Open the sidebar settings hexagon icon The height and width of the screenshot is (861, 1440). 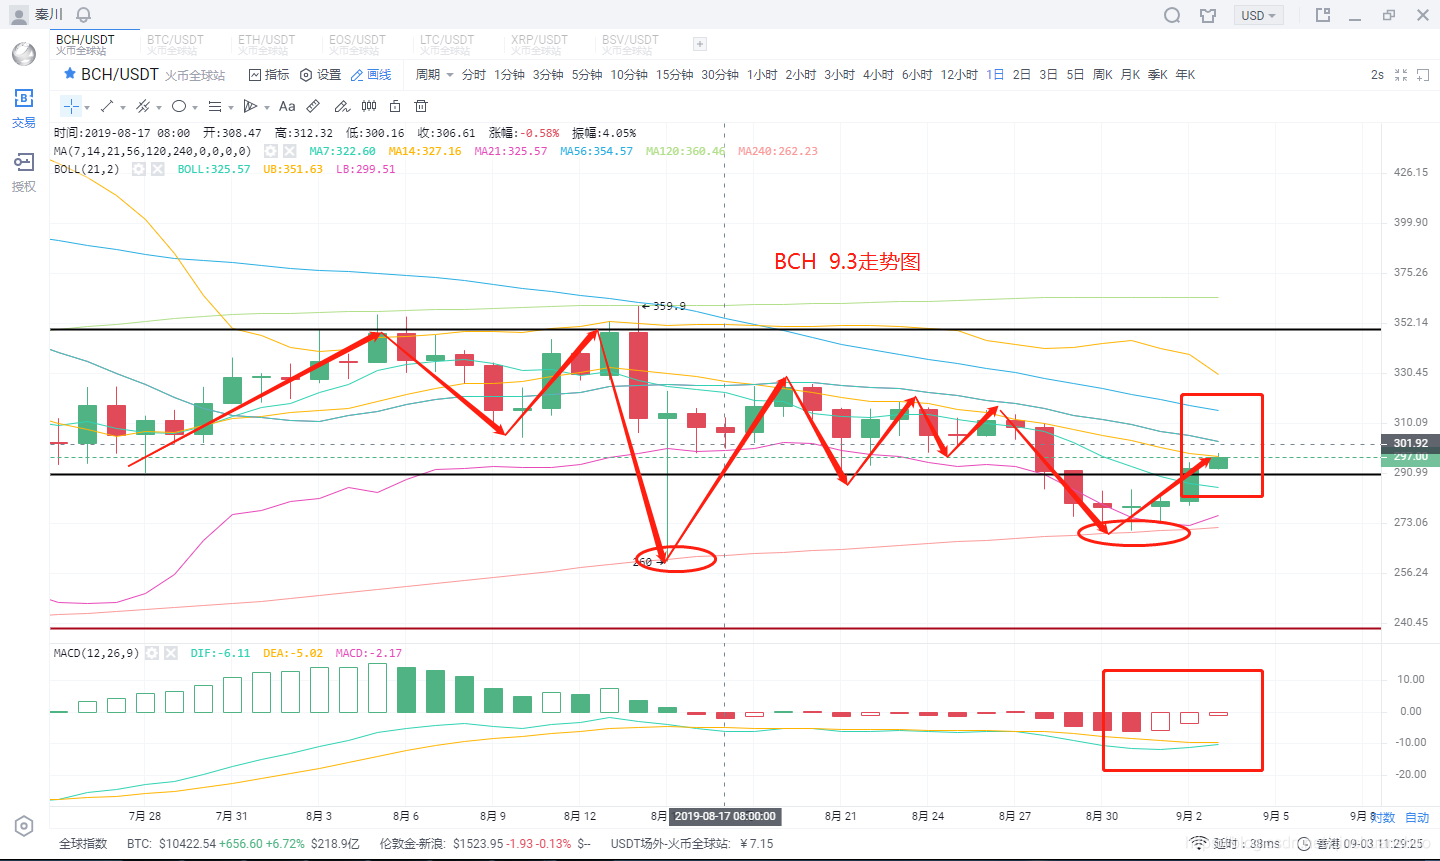pos(24,826)
